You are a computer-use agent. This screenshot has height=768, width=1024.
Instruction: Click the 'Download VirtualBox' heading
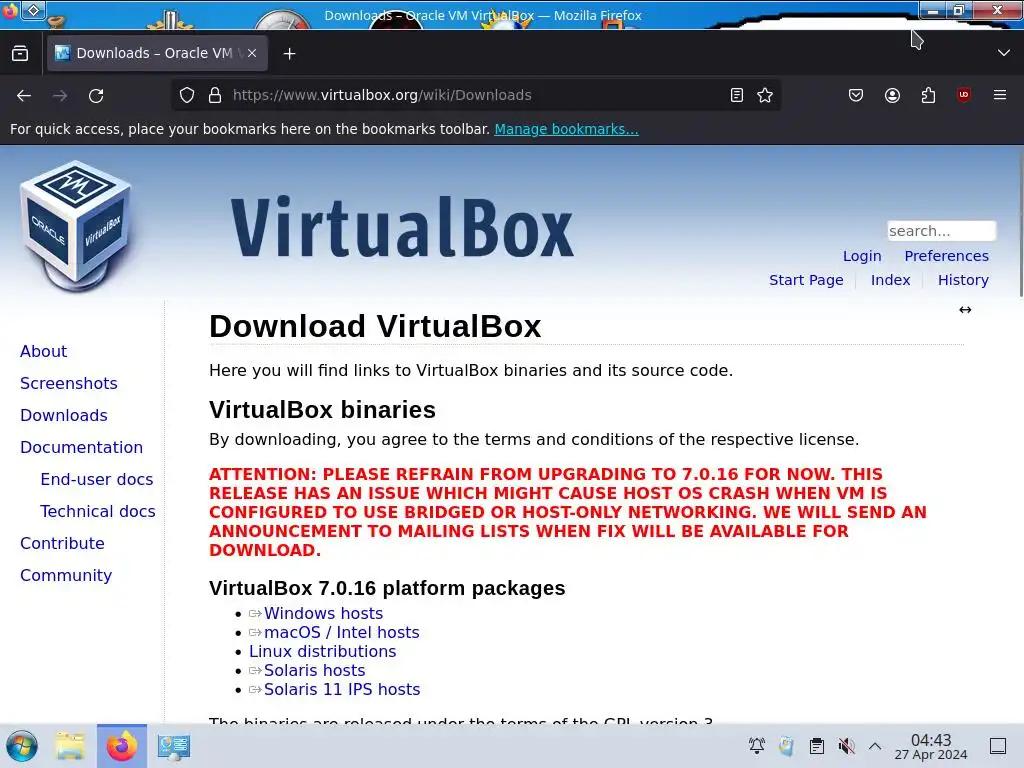tap(375, 326)
